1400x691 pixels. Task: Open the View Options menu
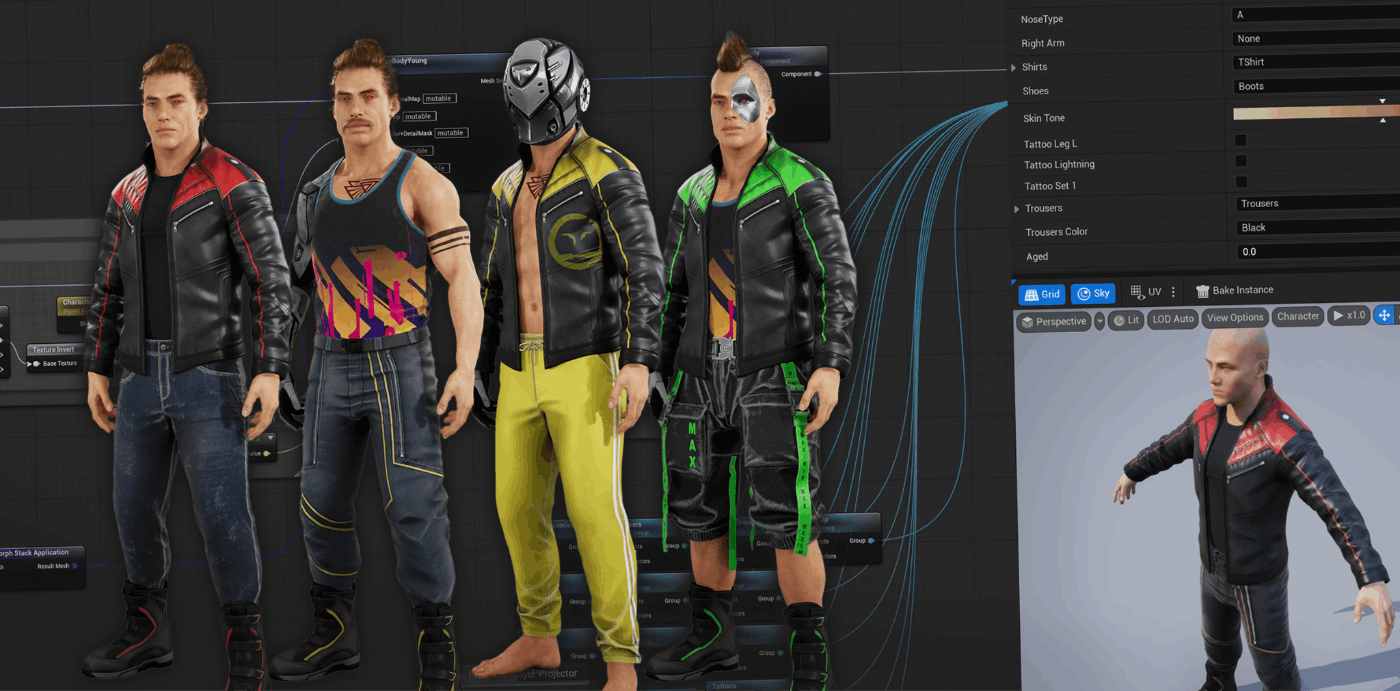tap(1235, 318)
